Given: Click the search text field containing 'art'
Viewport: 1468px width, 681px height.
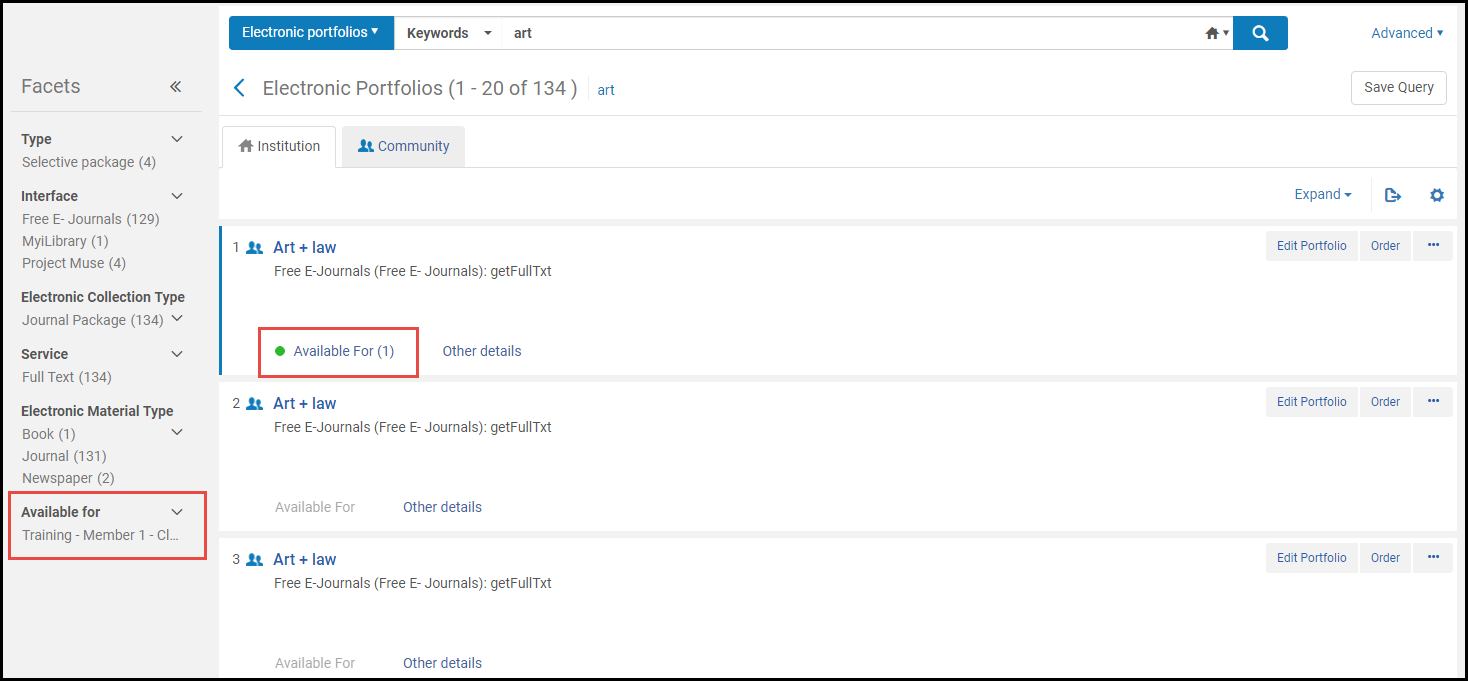Looking at the screenshot, I should point(852,33).
